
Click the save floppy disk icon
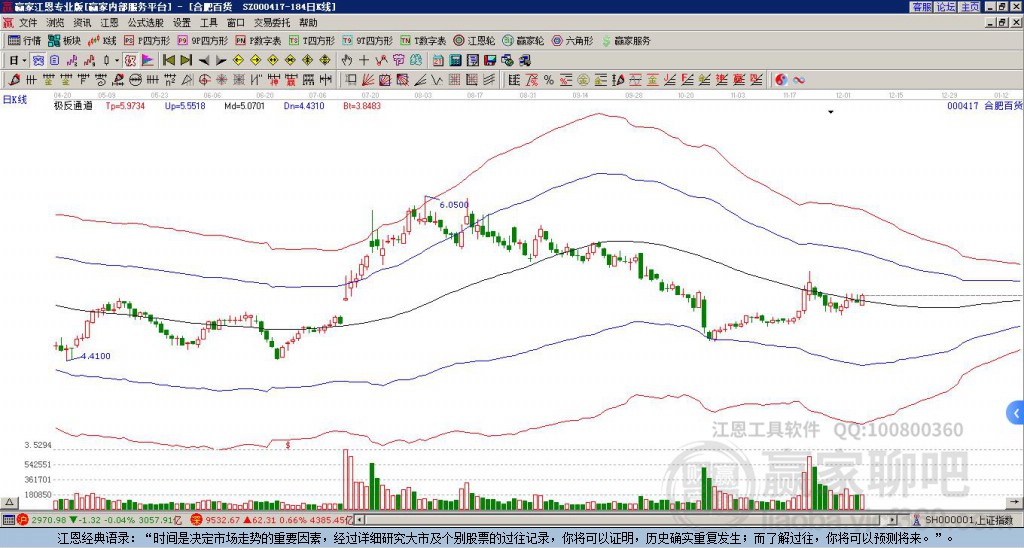pos(490,61)
